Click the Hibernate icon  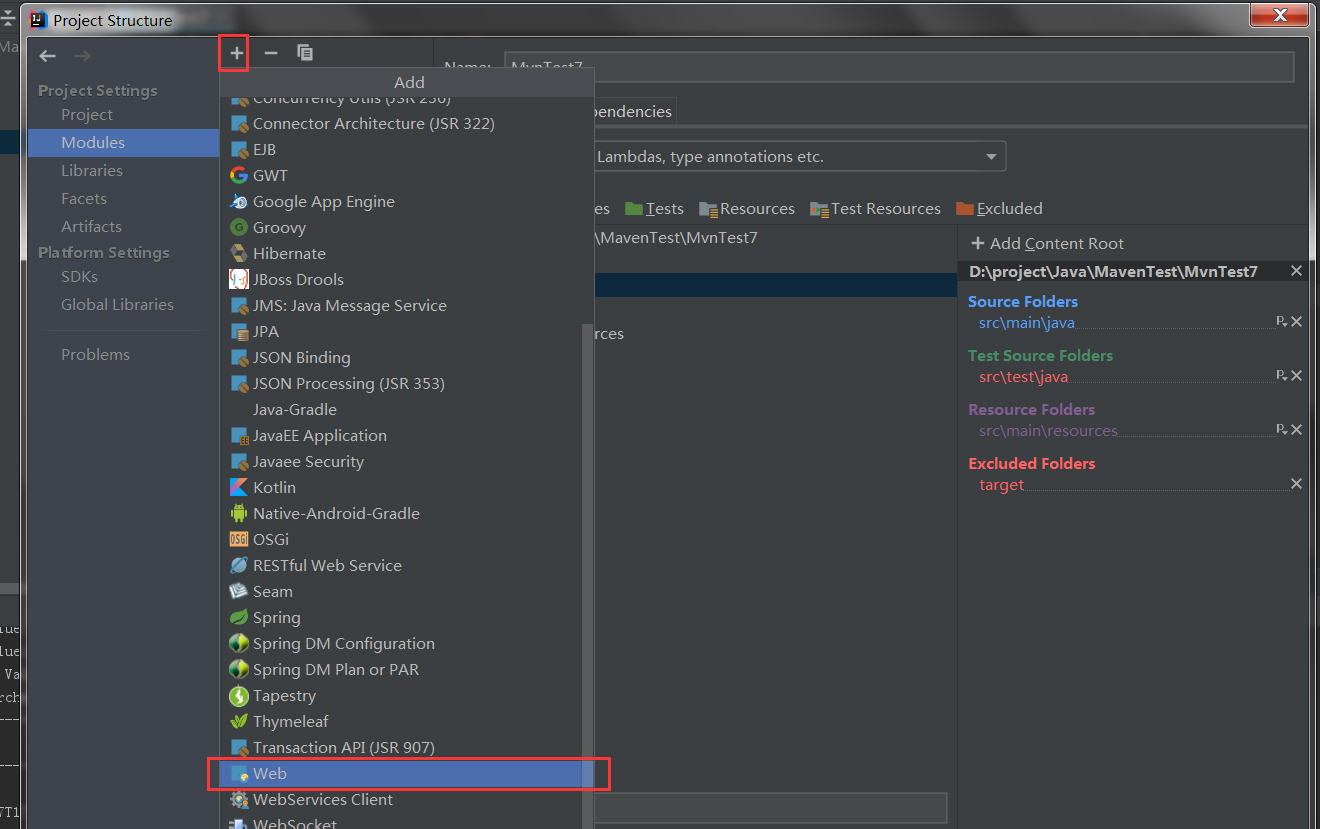[239, 254]
